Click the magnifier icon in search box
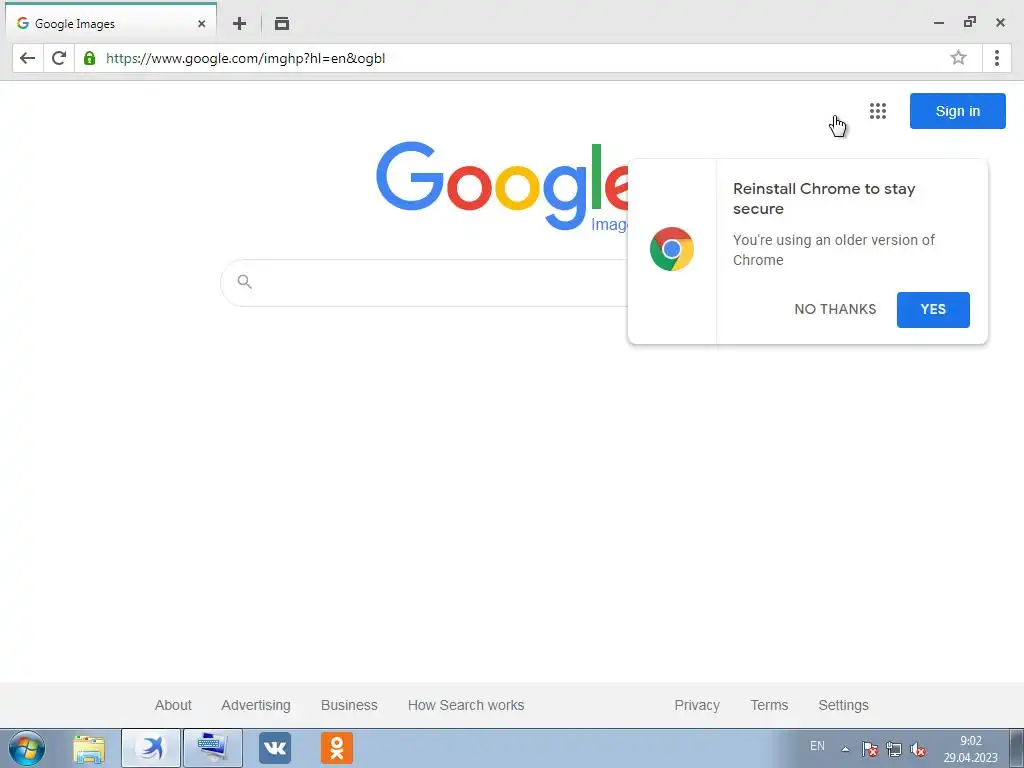The height and width of the screenshot is (768, 1024). (x=244, y=281)
